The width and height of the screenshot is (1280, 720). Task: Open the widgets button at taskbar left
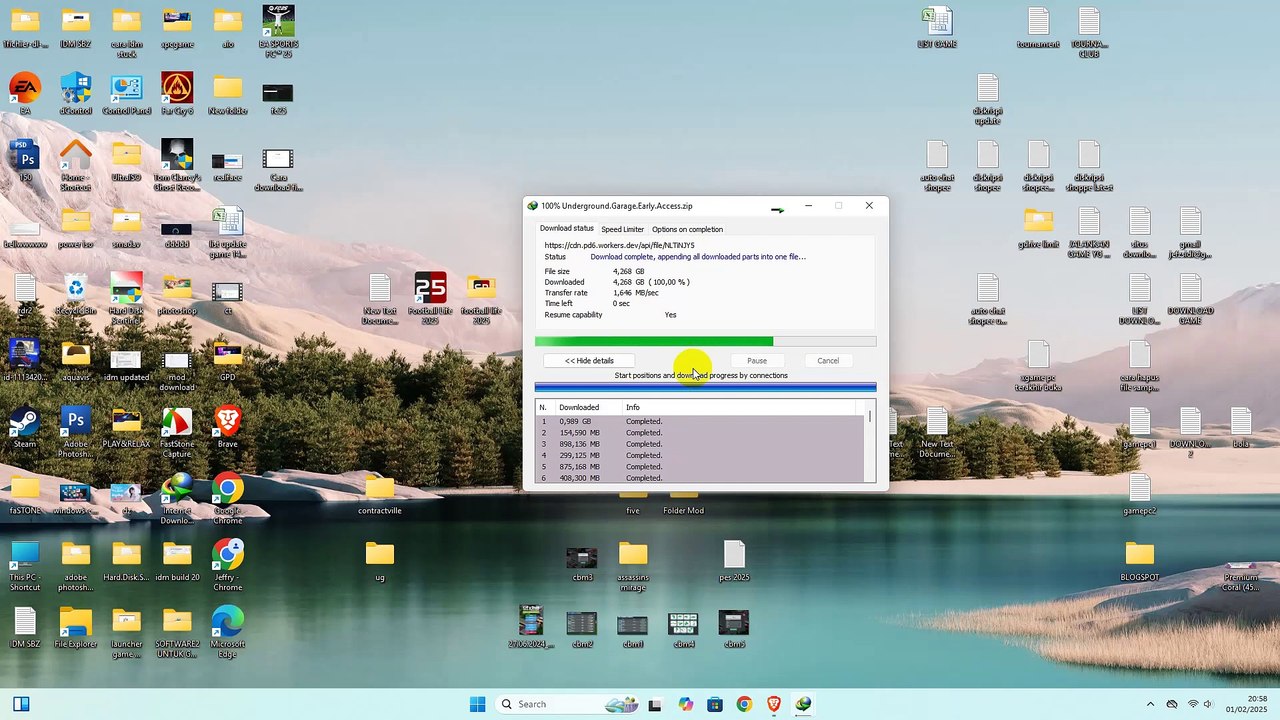pos(21,704)
